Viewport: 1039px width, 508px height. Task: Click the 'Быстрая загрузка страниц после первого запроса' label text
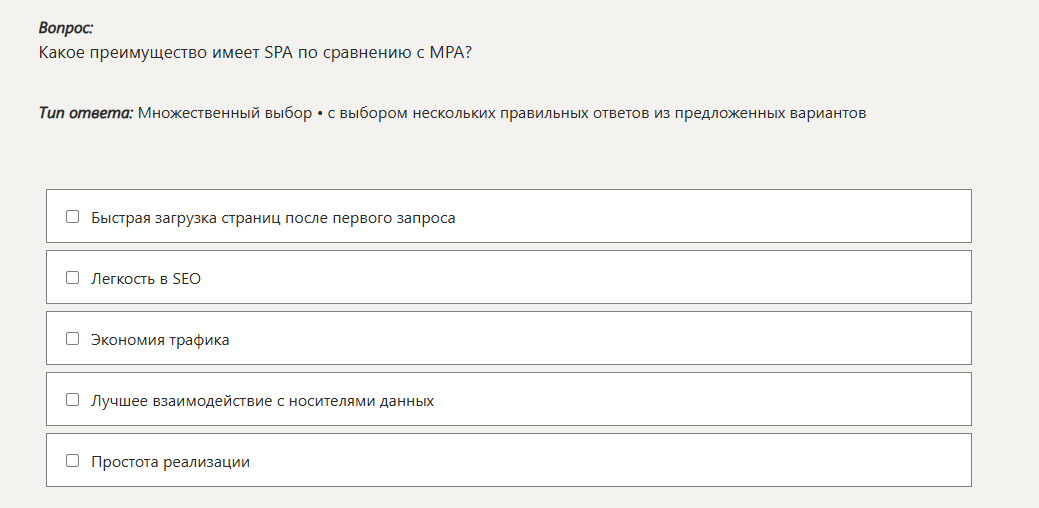273,218
